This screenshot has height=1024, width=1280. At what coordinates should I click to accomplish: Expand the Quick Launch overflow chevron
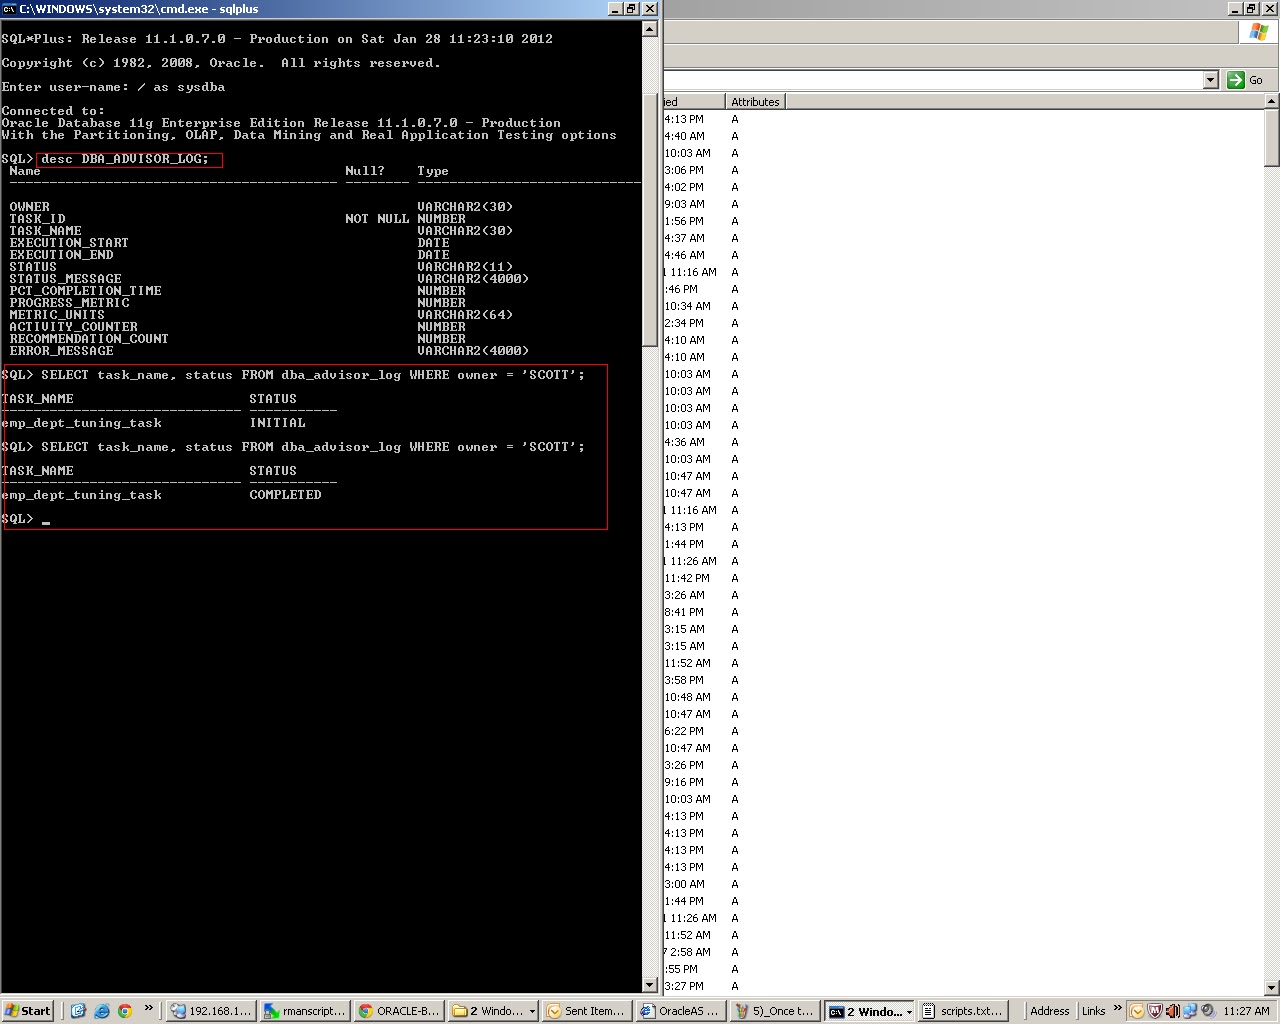click(x=148, y=1006)
